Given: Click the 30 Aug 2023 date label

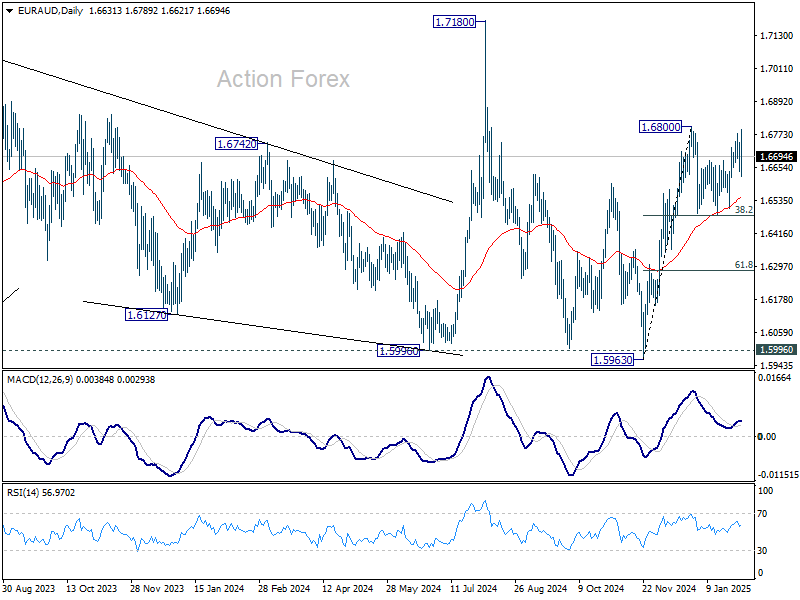Looking at the screenshot, I should click(29, 588).
